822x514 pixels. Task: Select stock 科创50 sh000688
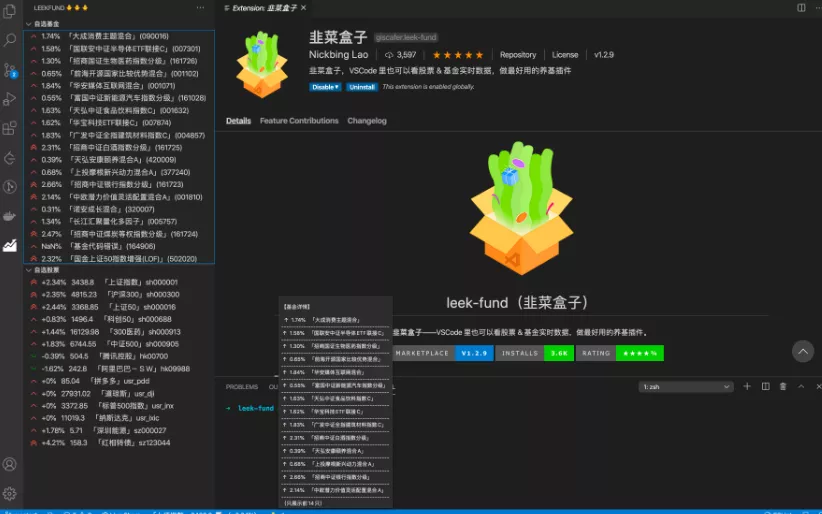click(x=120, y=319)
